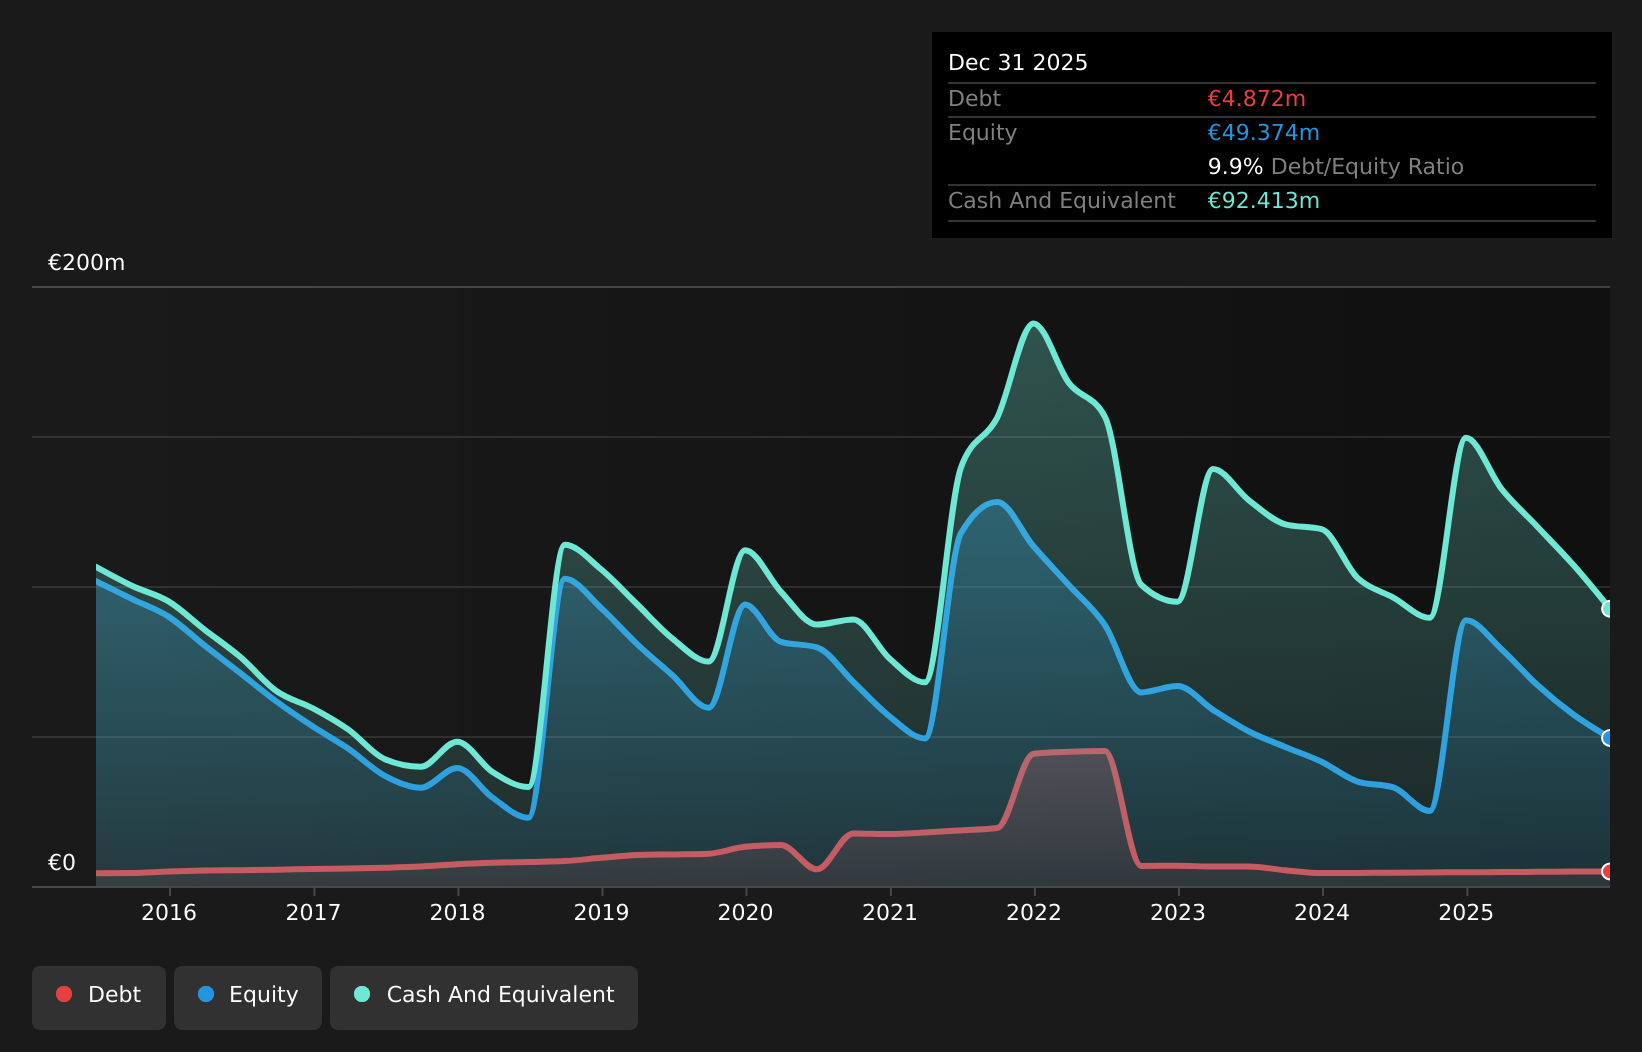The width and height of the screenshot is (1642, 1052).
Task: Click the red Debt legend dot
Action: pyautogui.click(x=63, y=995)
